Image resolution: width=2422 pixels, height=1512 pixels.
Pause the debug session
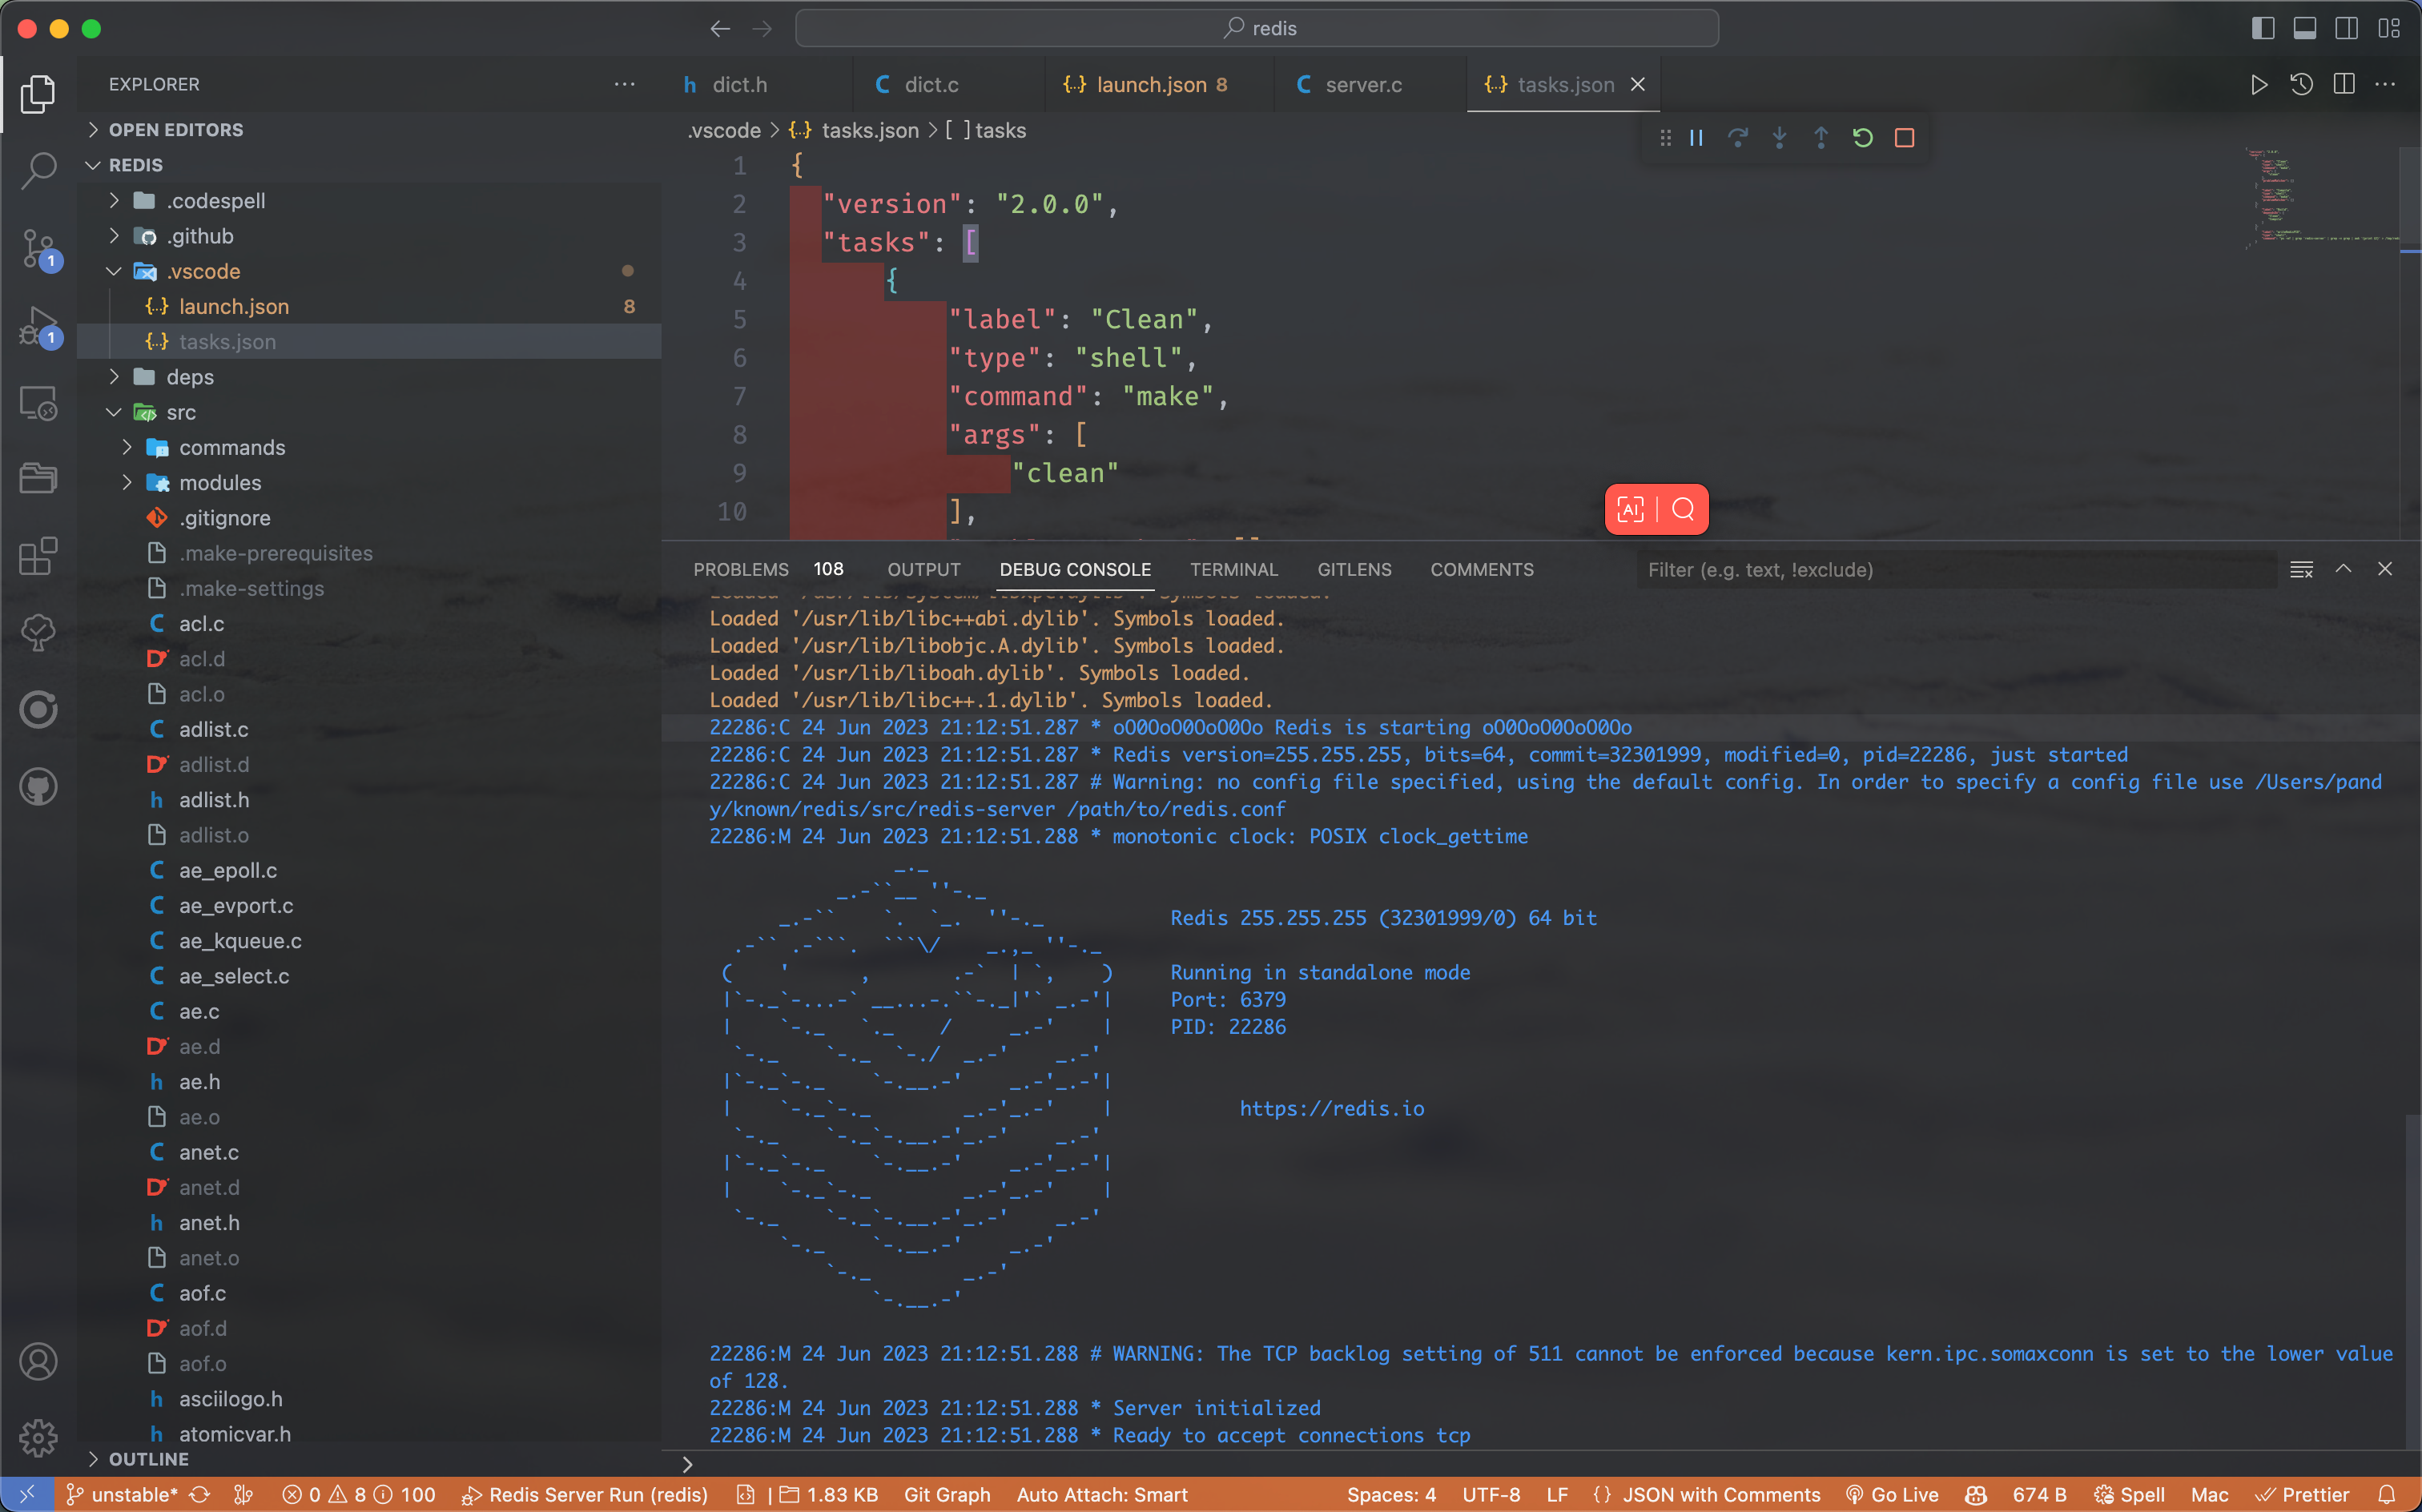[1696, 138]
